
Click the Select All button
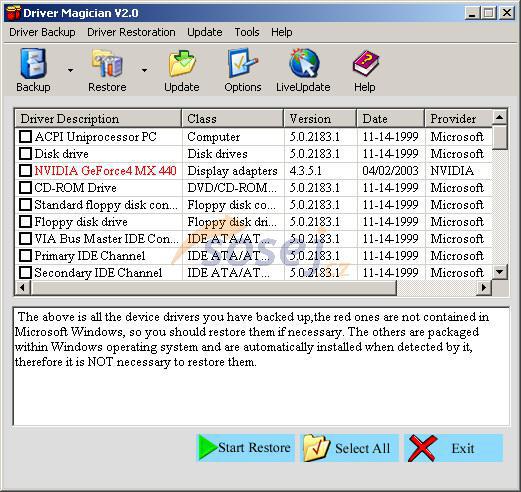click(x=349, y=448)
